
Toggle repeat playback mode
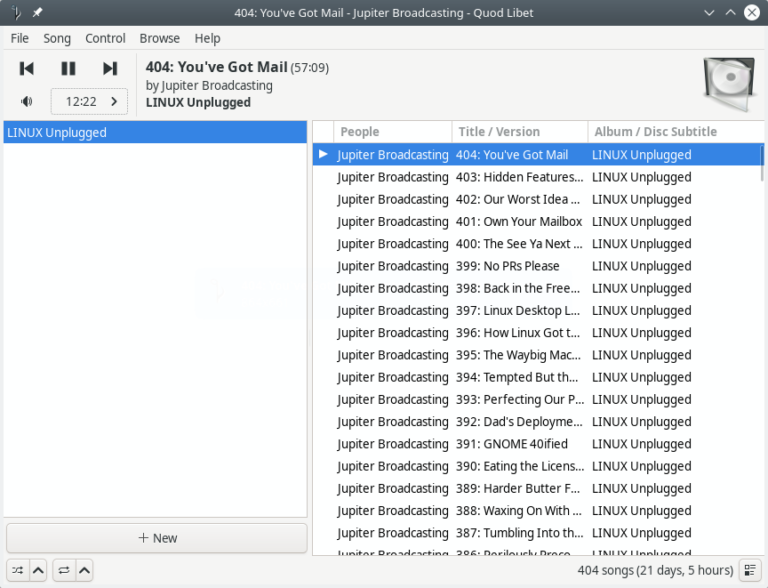[64, 570]
